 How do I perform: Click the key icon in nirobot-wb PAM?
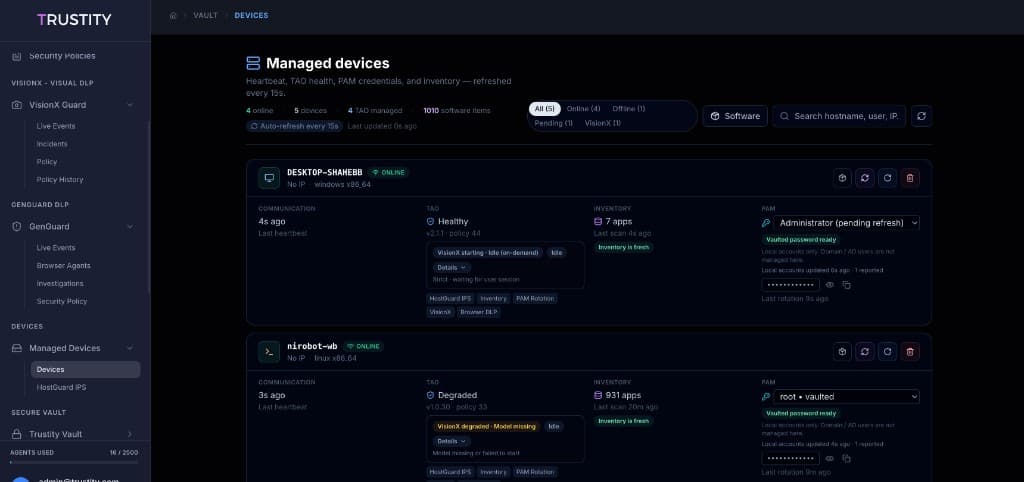(x=766, y=396)
